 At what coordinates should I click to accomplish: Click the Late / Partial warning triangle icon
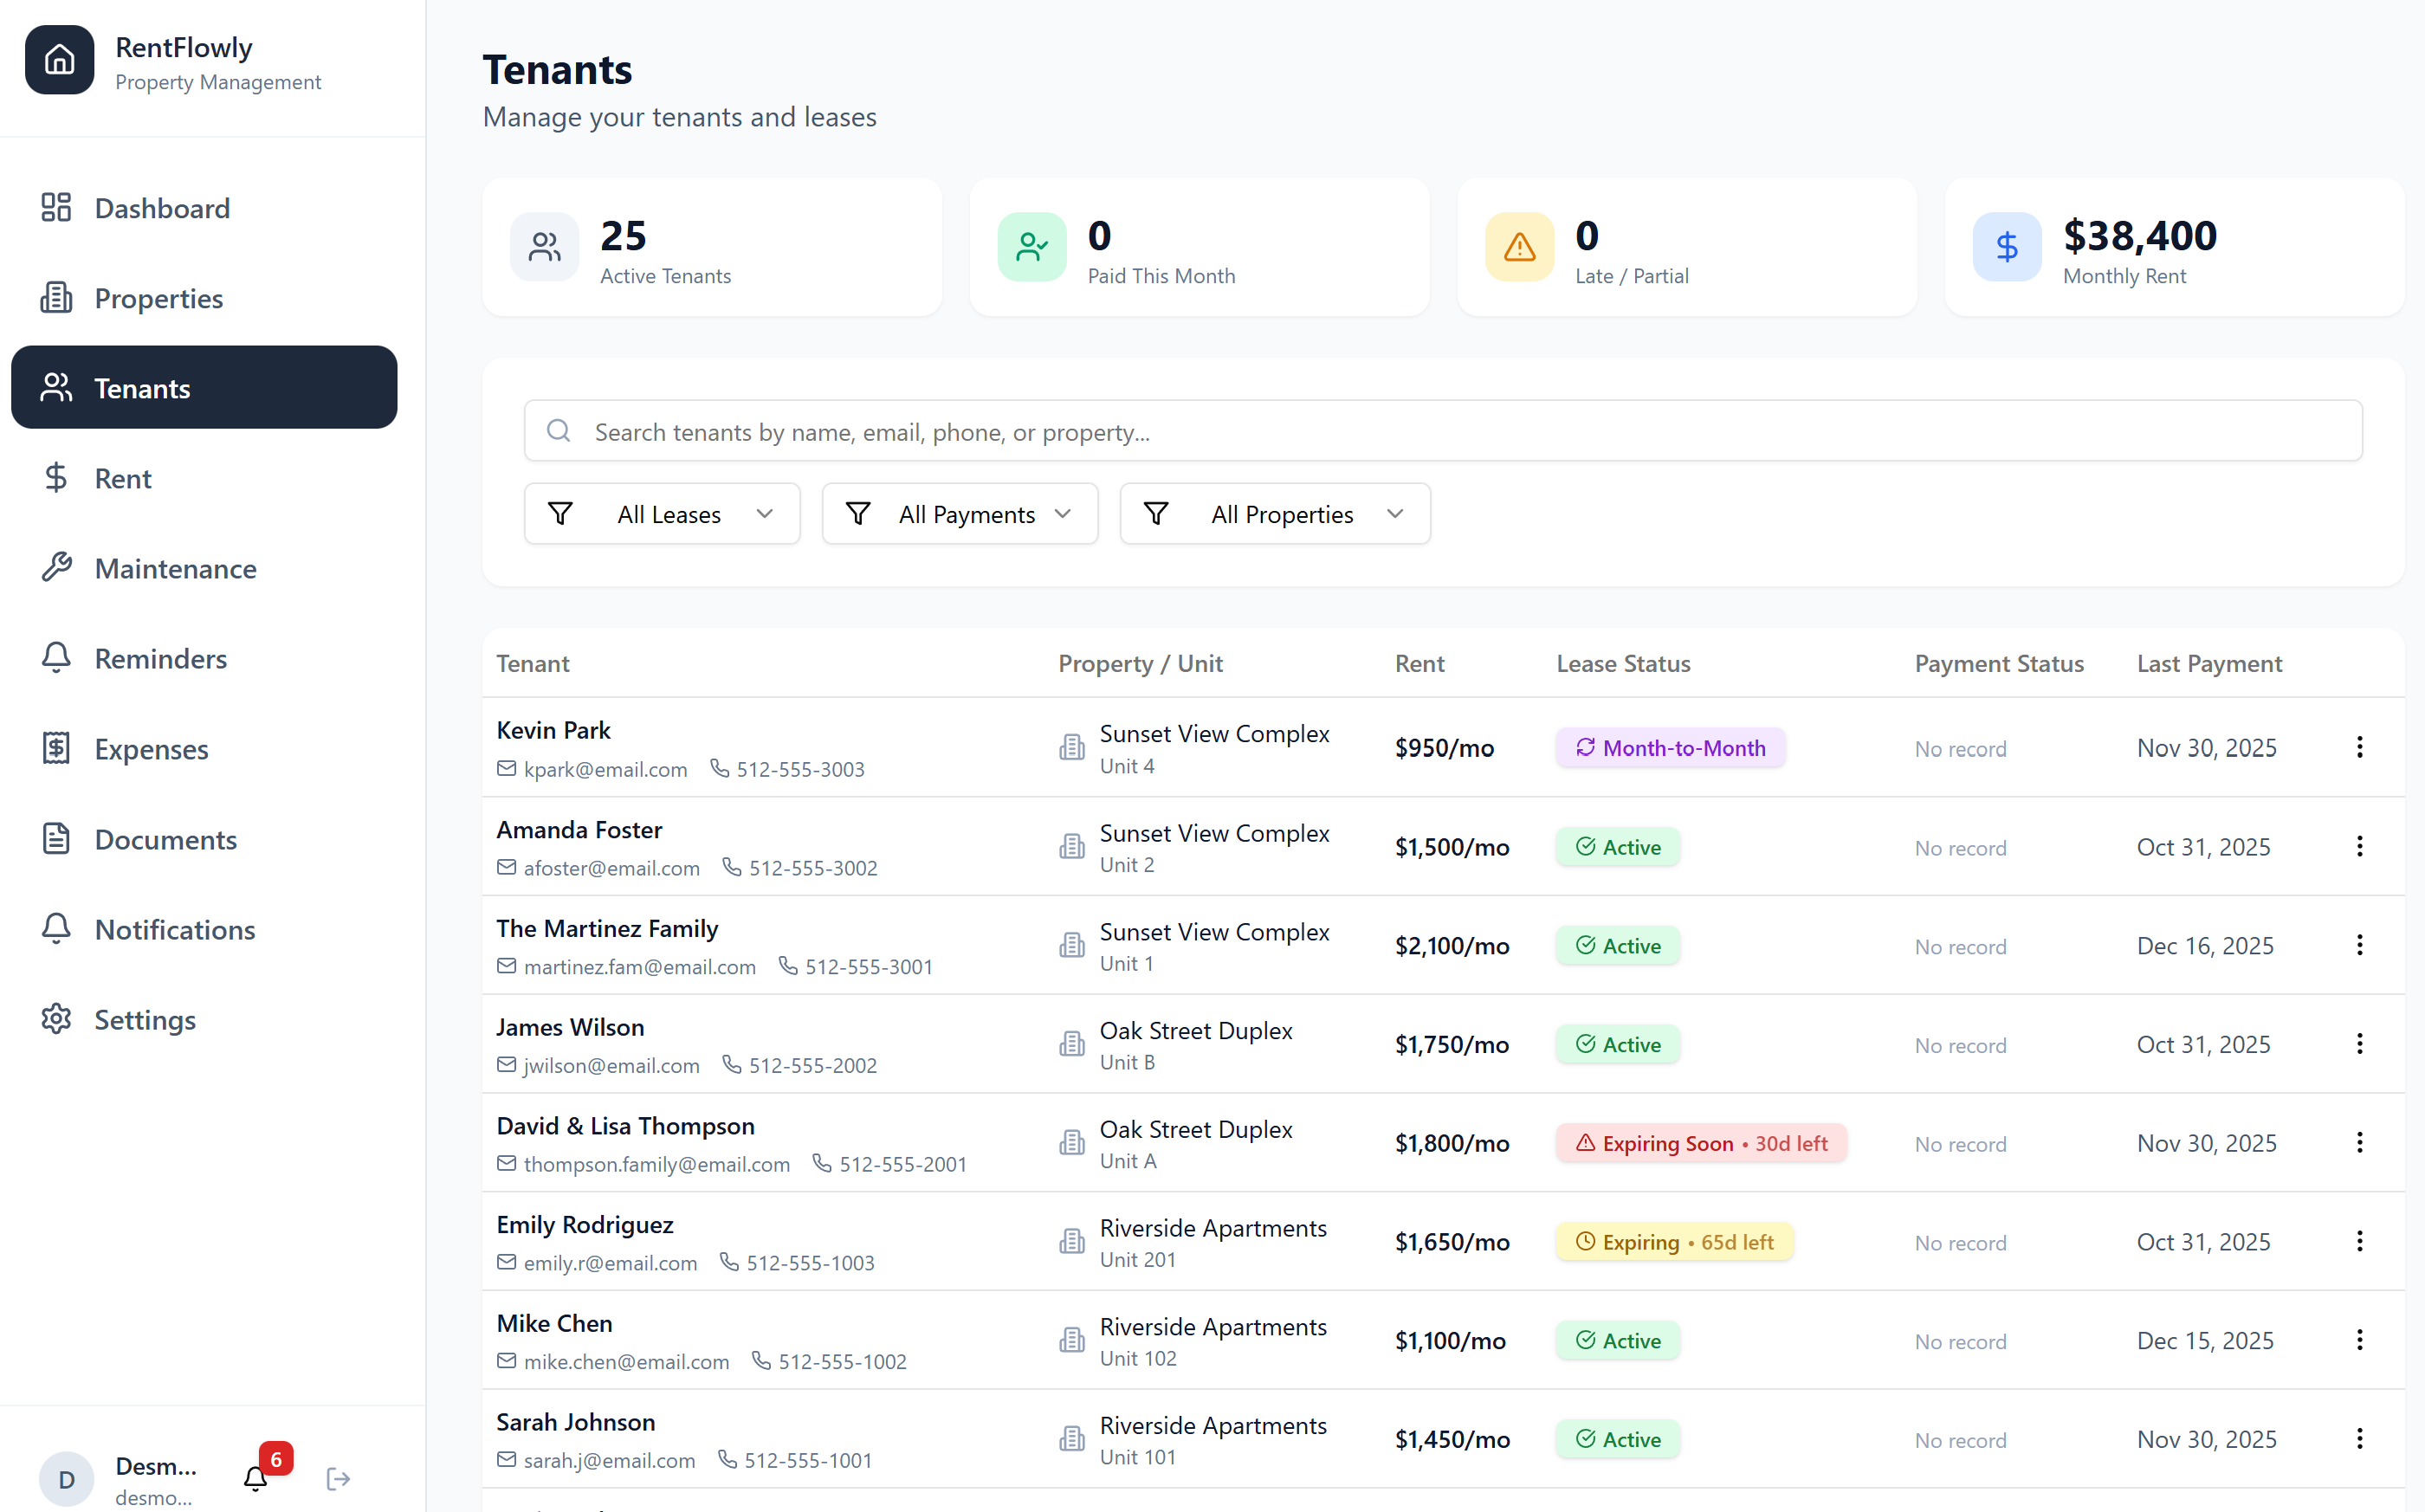coord(1519,247)
